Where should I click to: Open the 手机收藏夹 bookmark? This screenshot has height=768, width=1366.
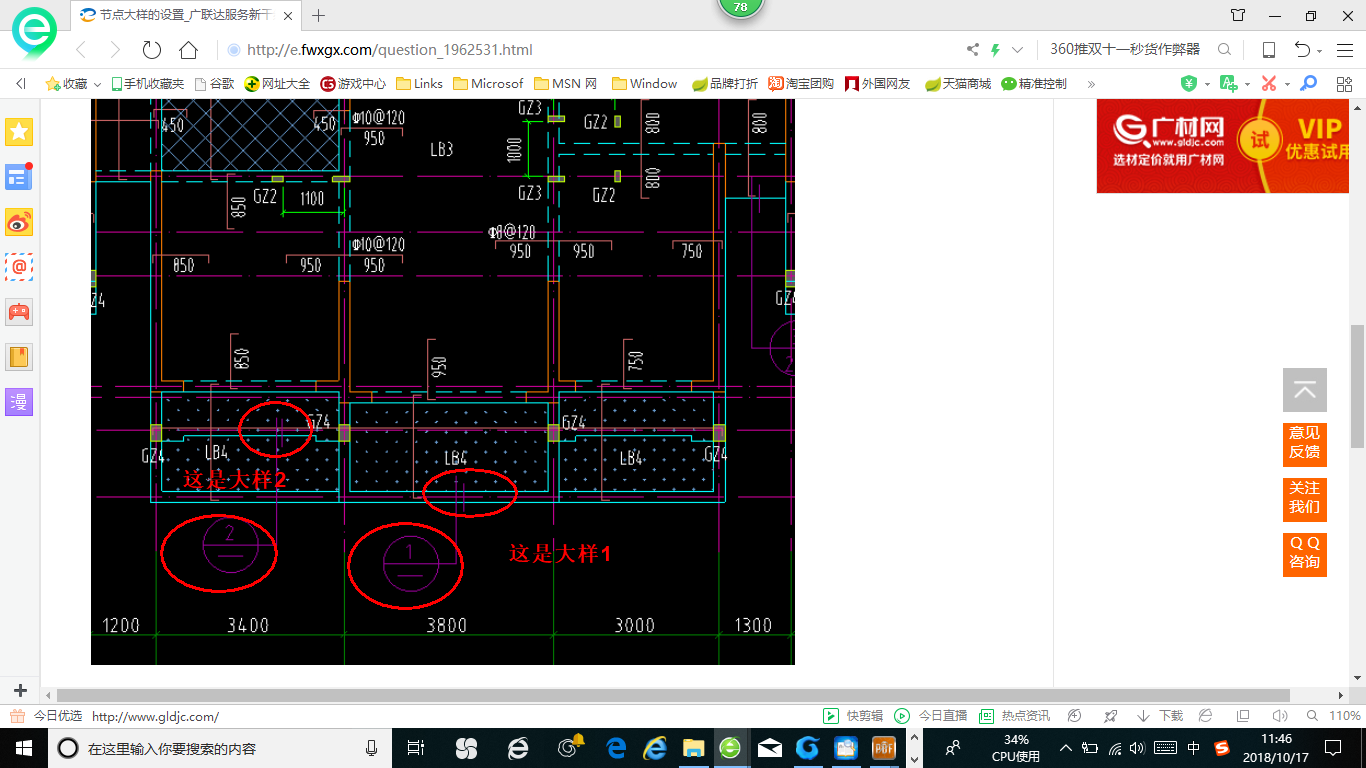(147, 84)
